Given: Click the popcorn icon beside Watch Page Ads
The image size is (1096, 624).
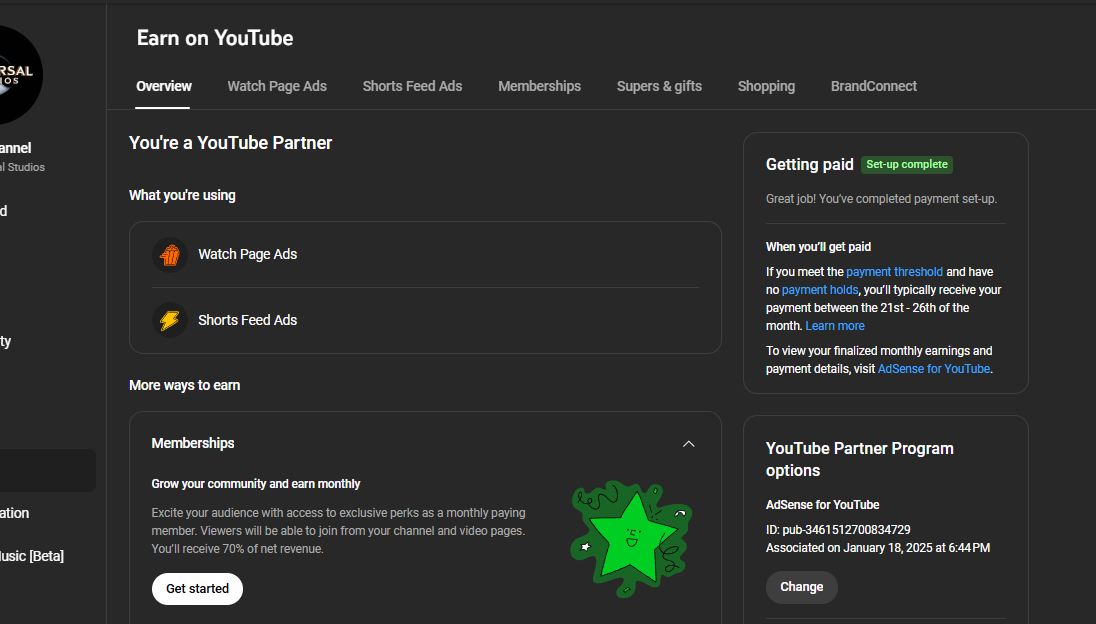Looking at the screenshot, I should click(170, 254).
